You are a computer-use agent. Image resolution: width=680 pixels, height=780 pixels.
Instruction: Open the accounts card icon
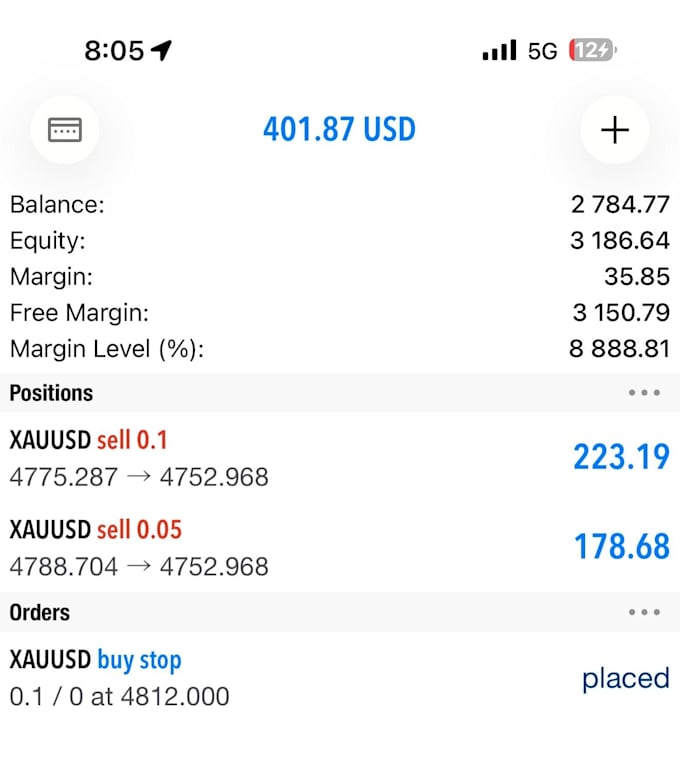coord(65,130)
